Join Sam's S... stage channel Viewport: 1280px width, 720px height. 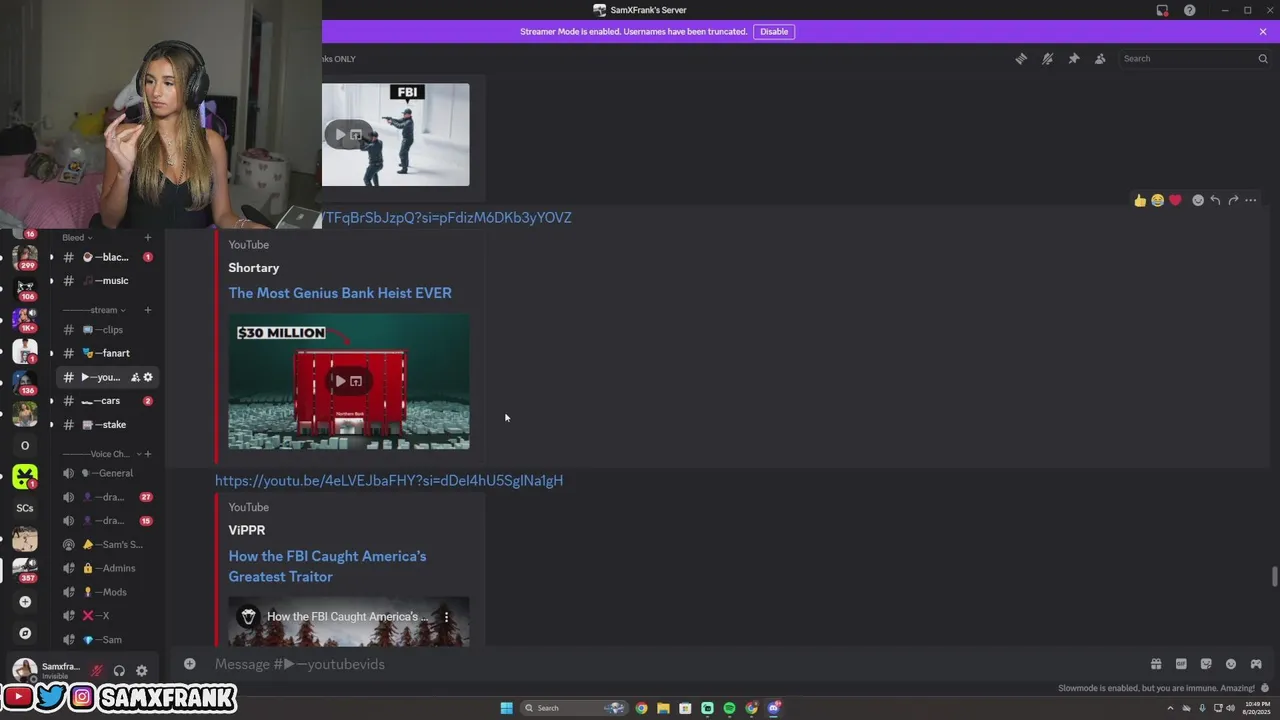[106, 545]
